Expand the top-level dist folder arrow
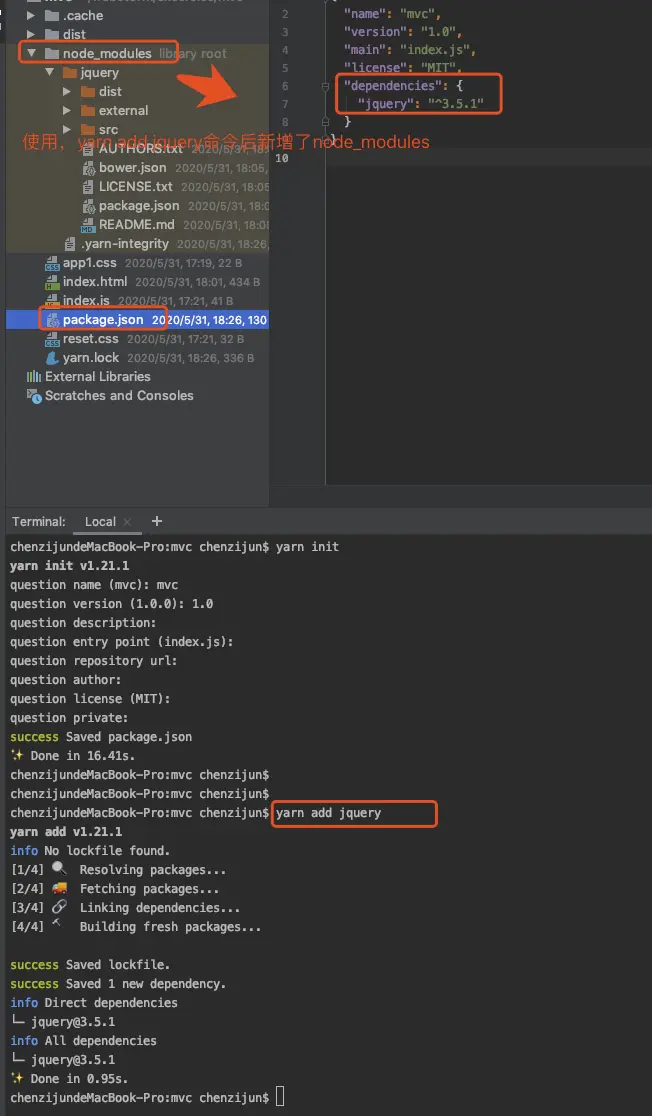Screen dimensions: 652x1116 tap(31, 34)
